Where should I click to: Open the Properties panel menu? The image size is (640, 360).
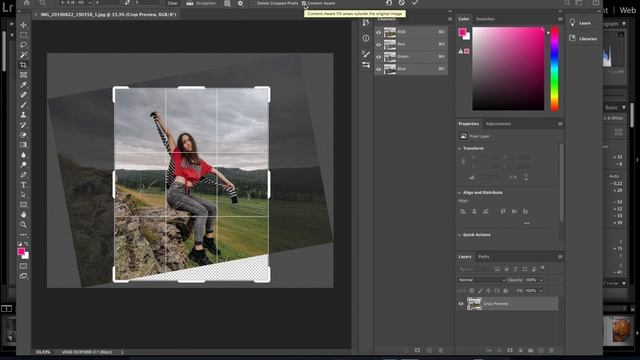point(560,124)
